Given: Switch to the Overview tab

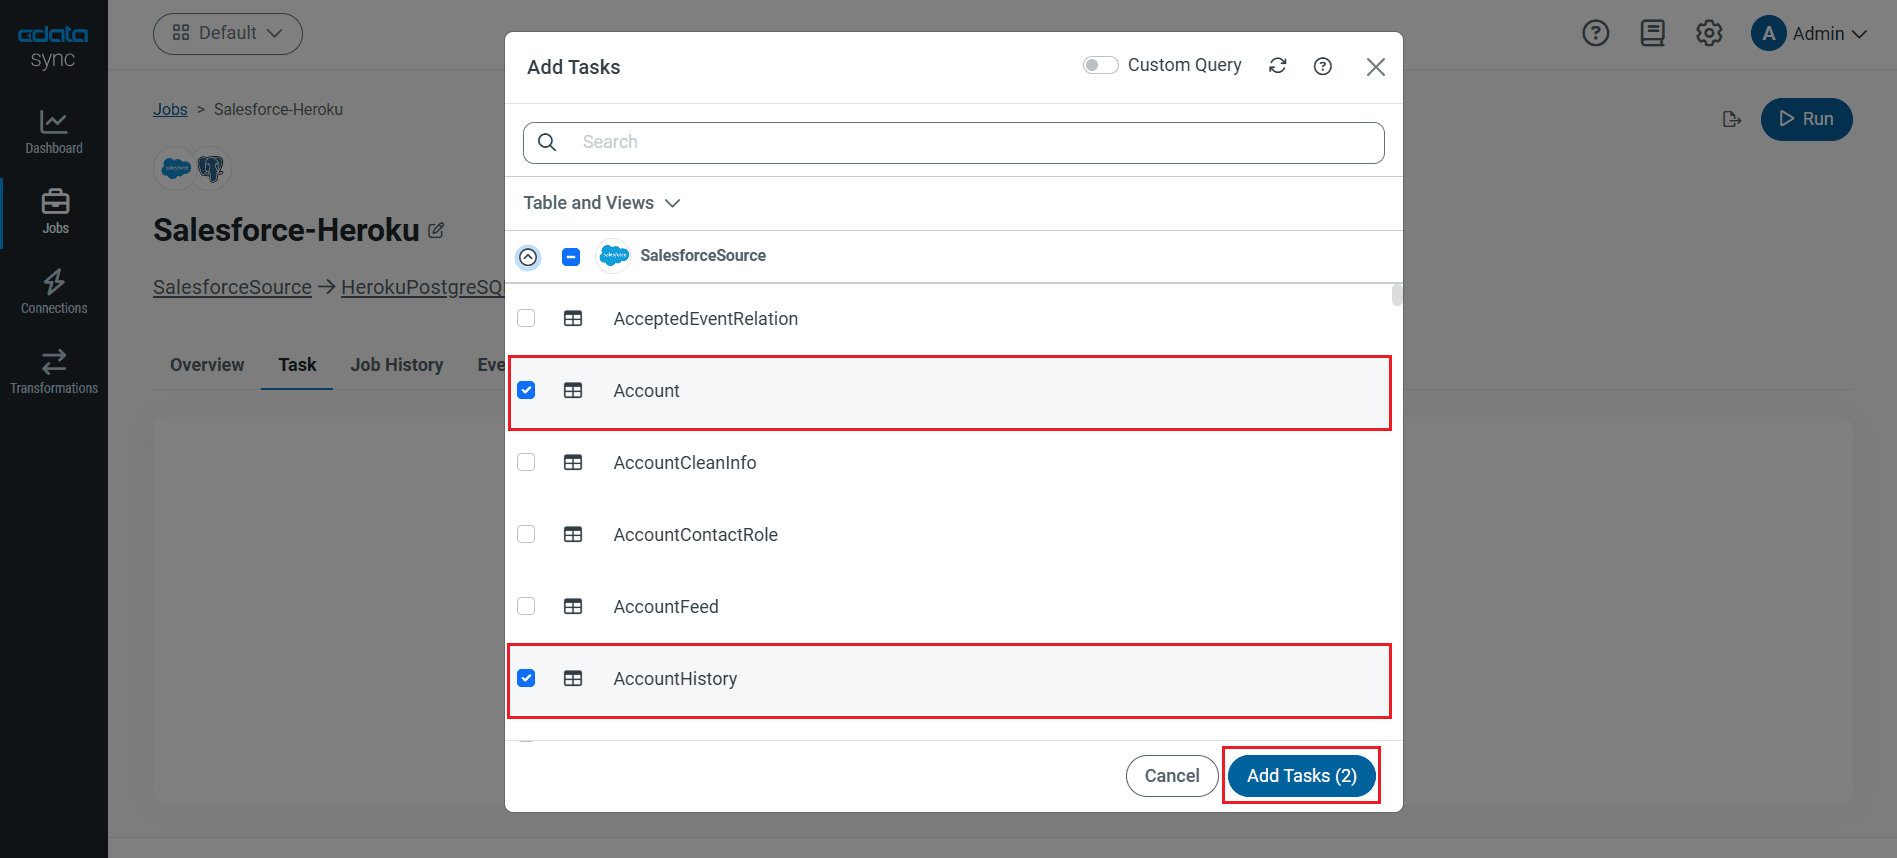Looking at the screenshot, I should 207,365.
